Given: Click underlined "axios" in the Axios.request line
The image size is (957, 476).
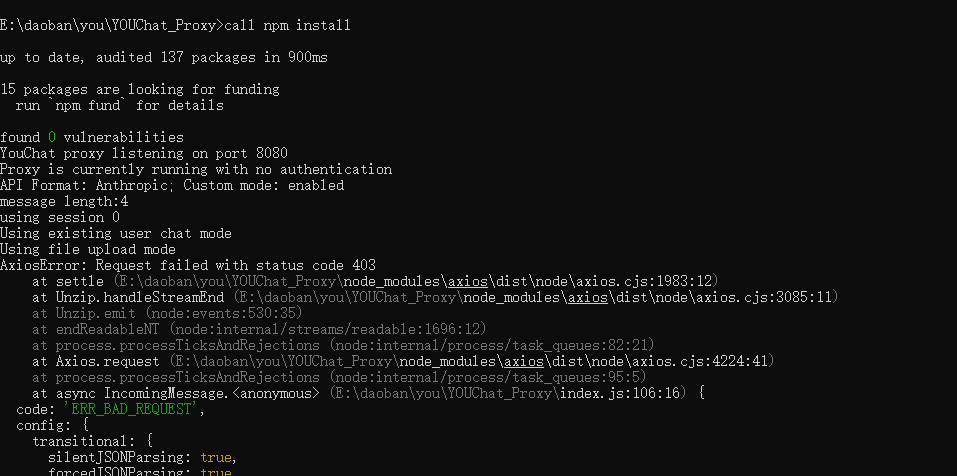Looking at the screenshot, I should (523, 361).
